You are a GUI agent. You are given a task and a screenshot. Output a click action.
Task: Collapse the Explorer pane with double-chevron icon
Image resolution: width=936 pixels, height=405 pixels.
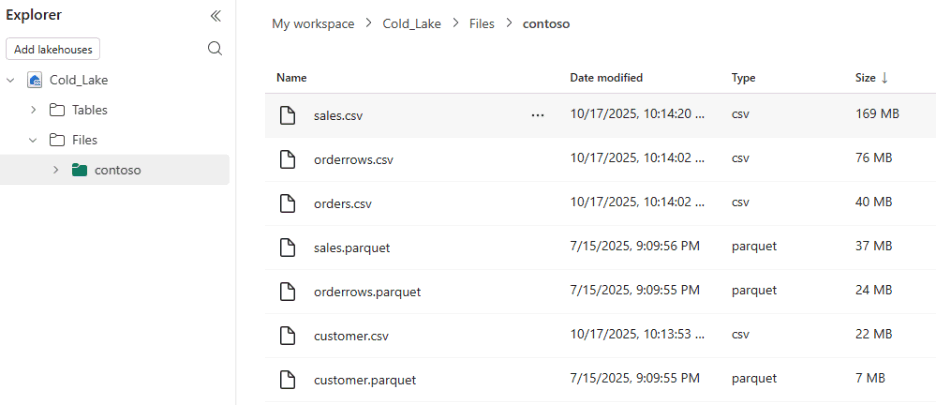[x=215, y=16]
